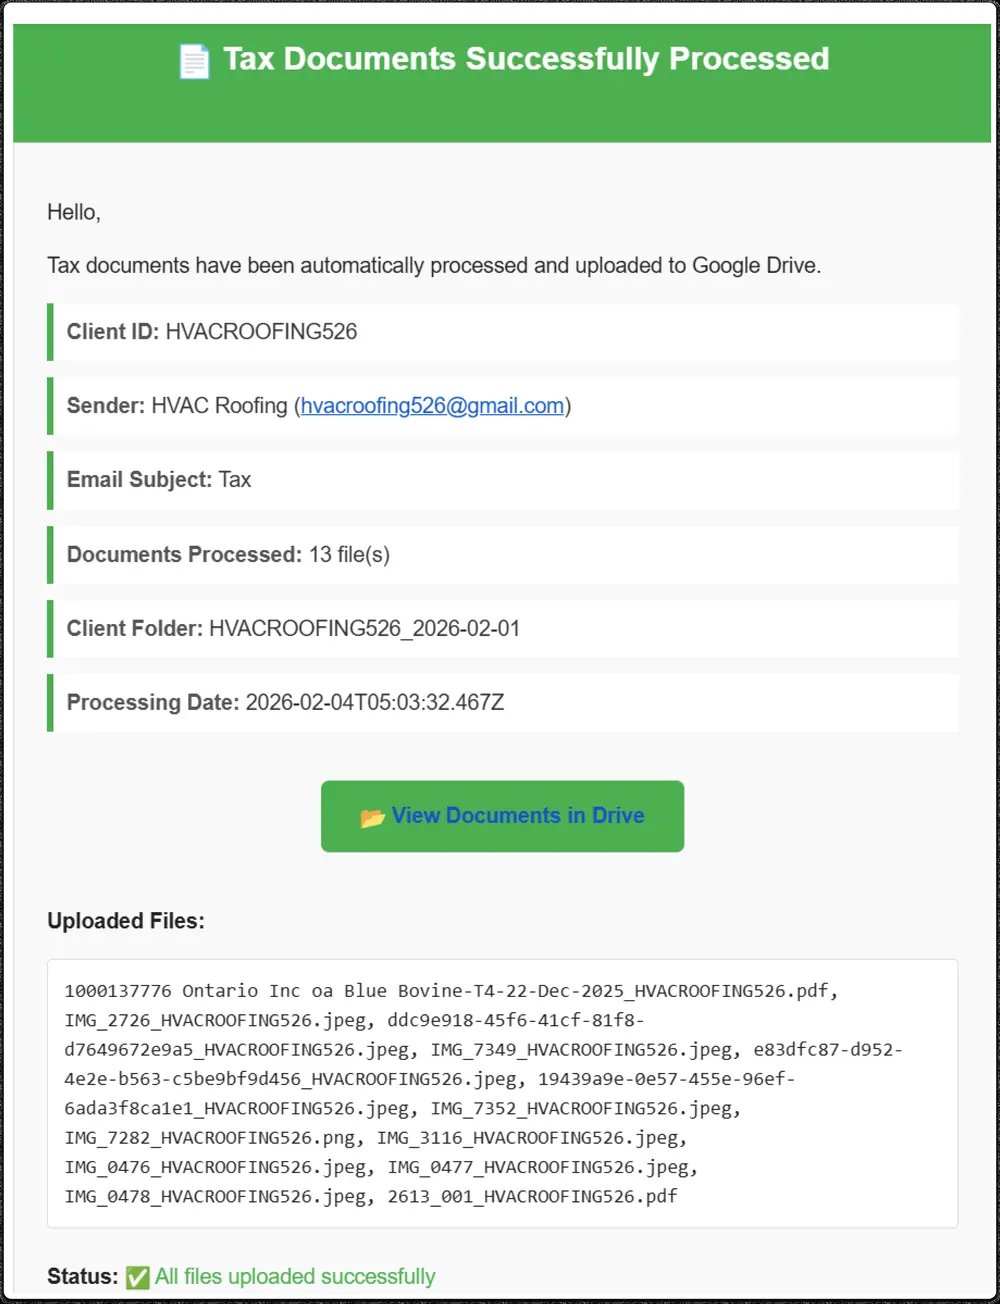The height and width of the screenshot is (1304, 1000).
Task: Click the folder icon on Drive button
Action: click(x=372, y=818)
